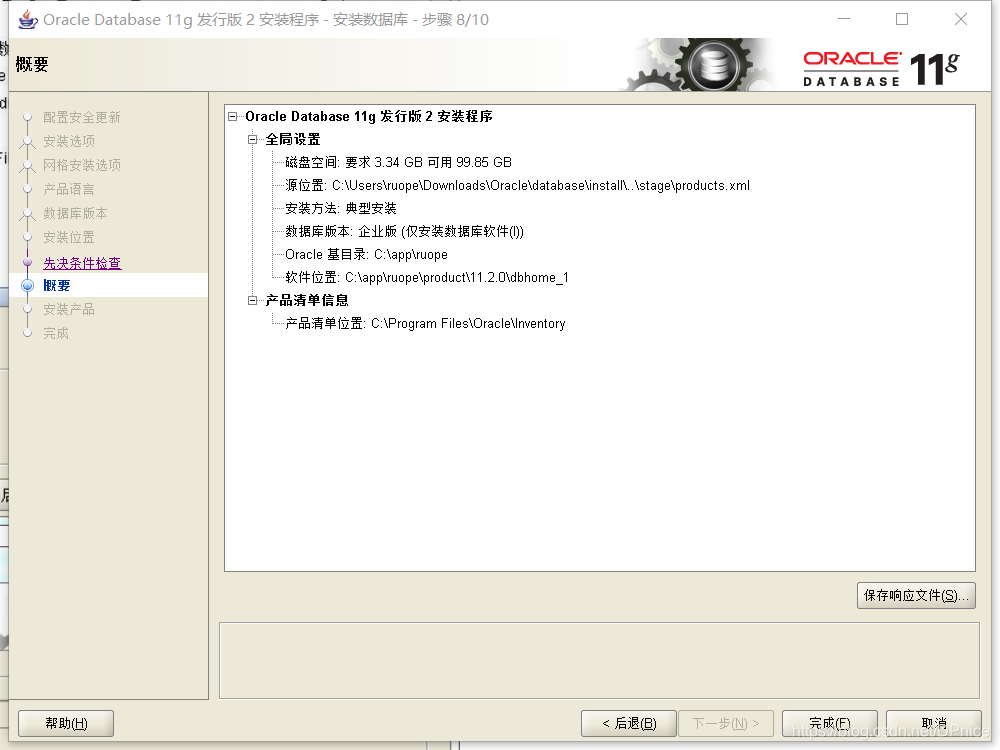Select the 数据库版本: 企业版 row

(x=404, y=232)
